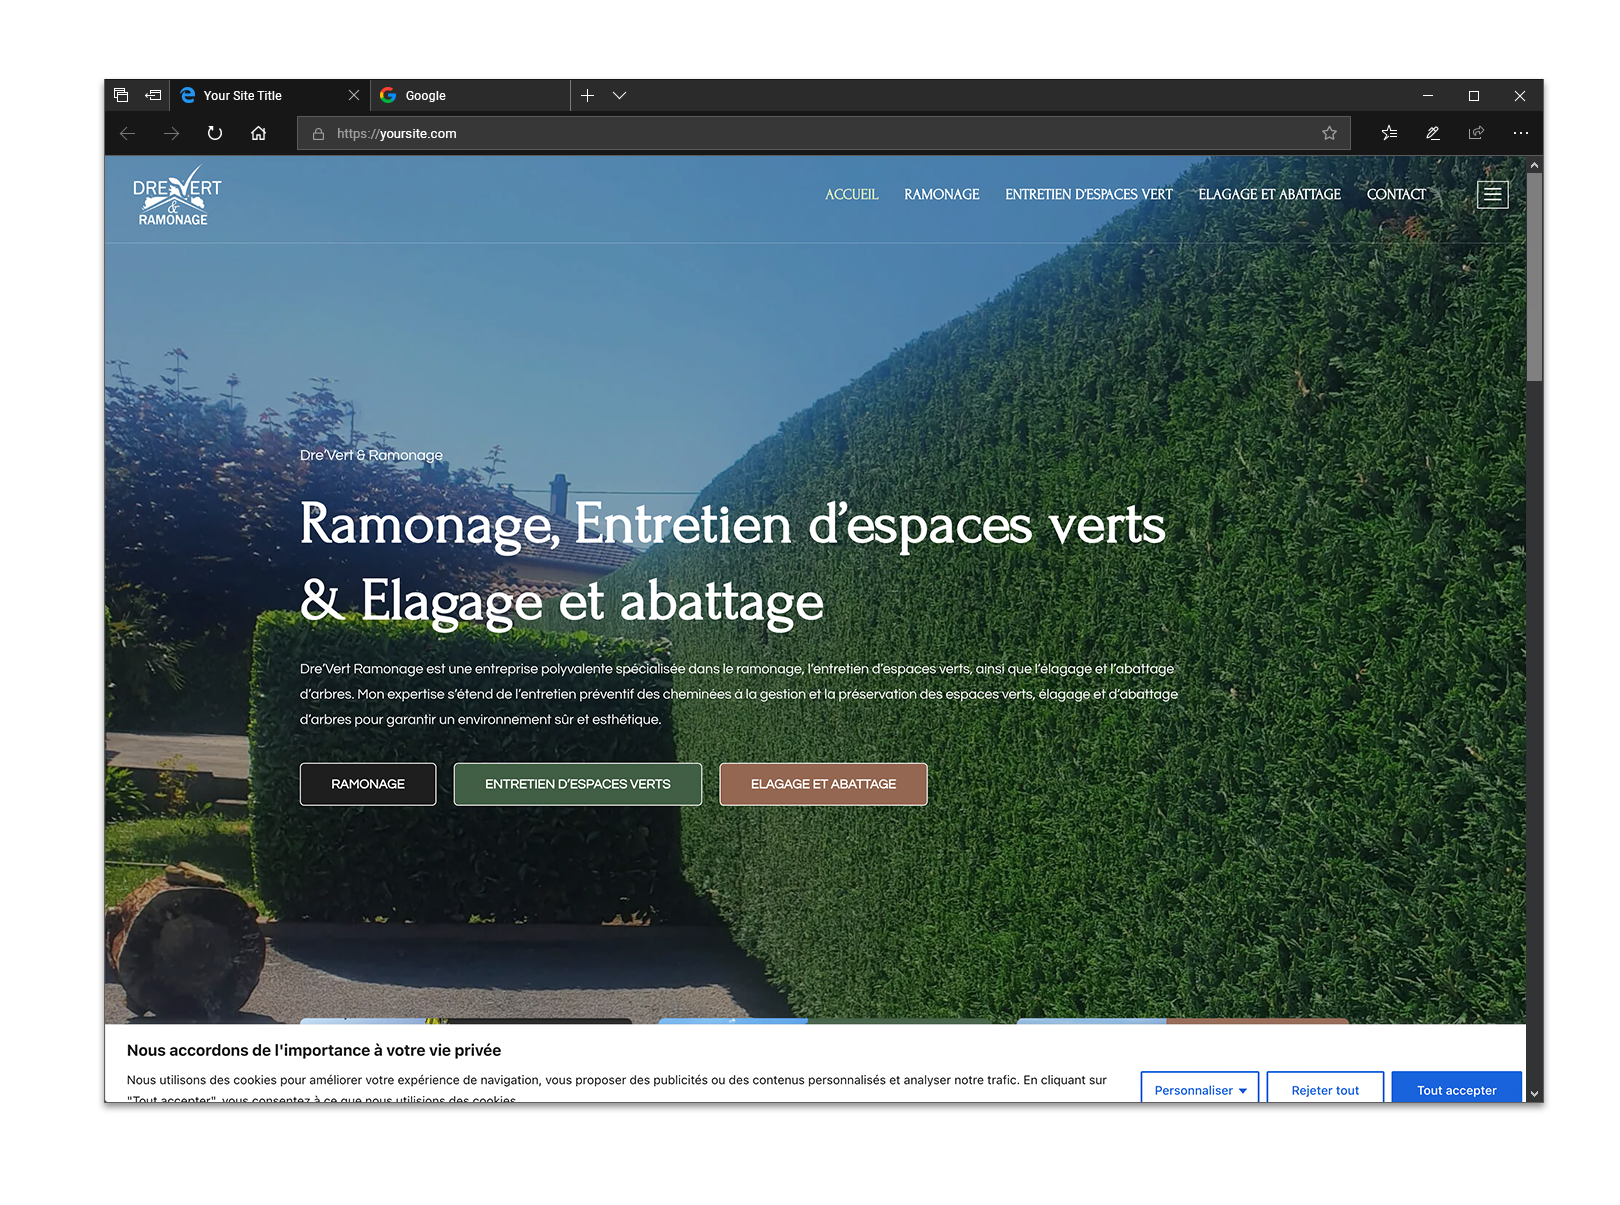Expand the Personnaliser cookie dropdown
The image size is (1620, 1205).
[x=1200, y=1088]
